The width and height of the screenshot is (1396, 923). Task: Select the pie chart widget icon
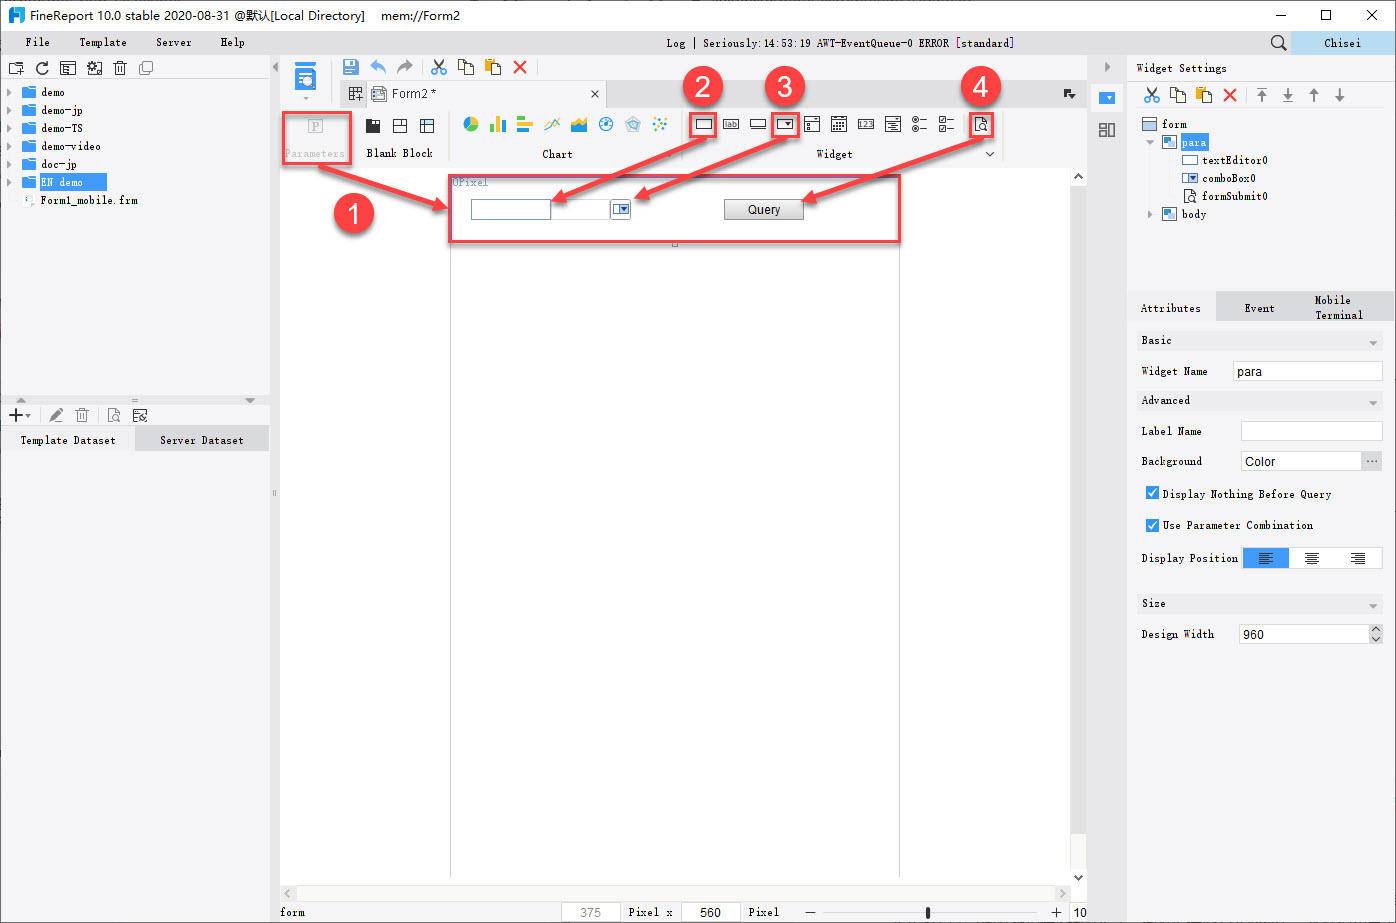[x=471, y=124]
